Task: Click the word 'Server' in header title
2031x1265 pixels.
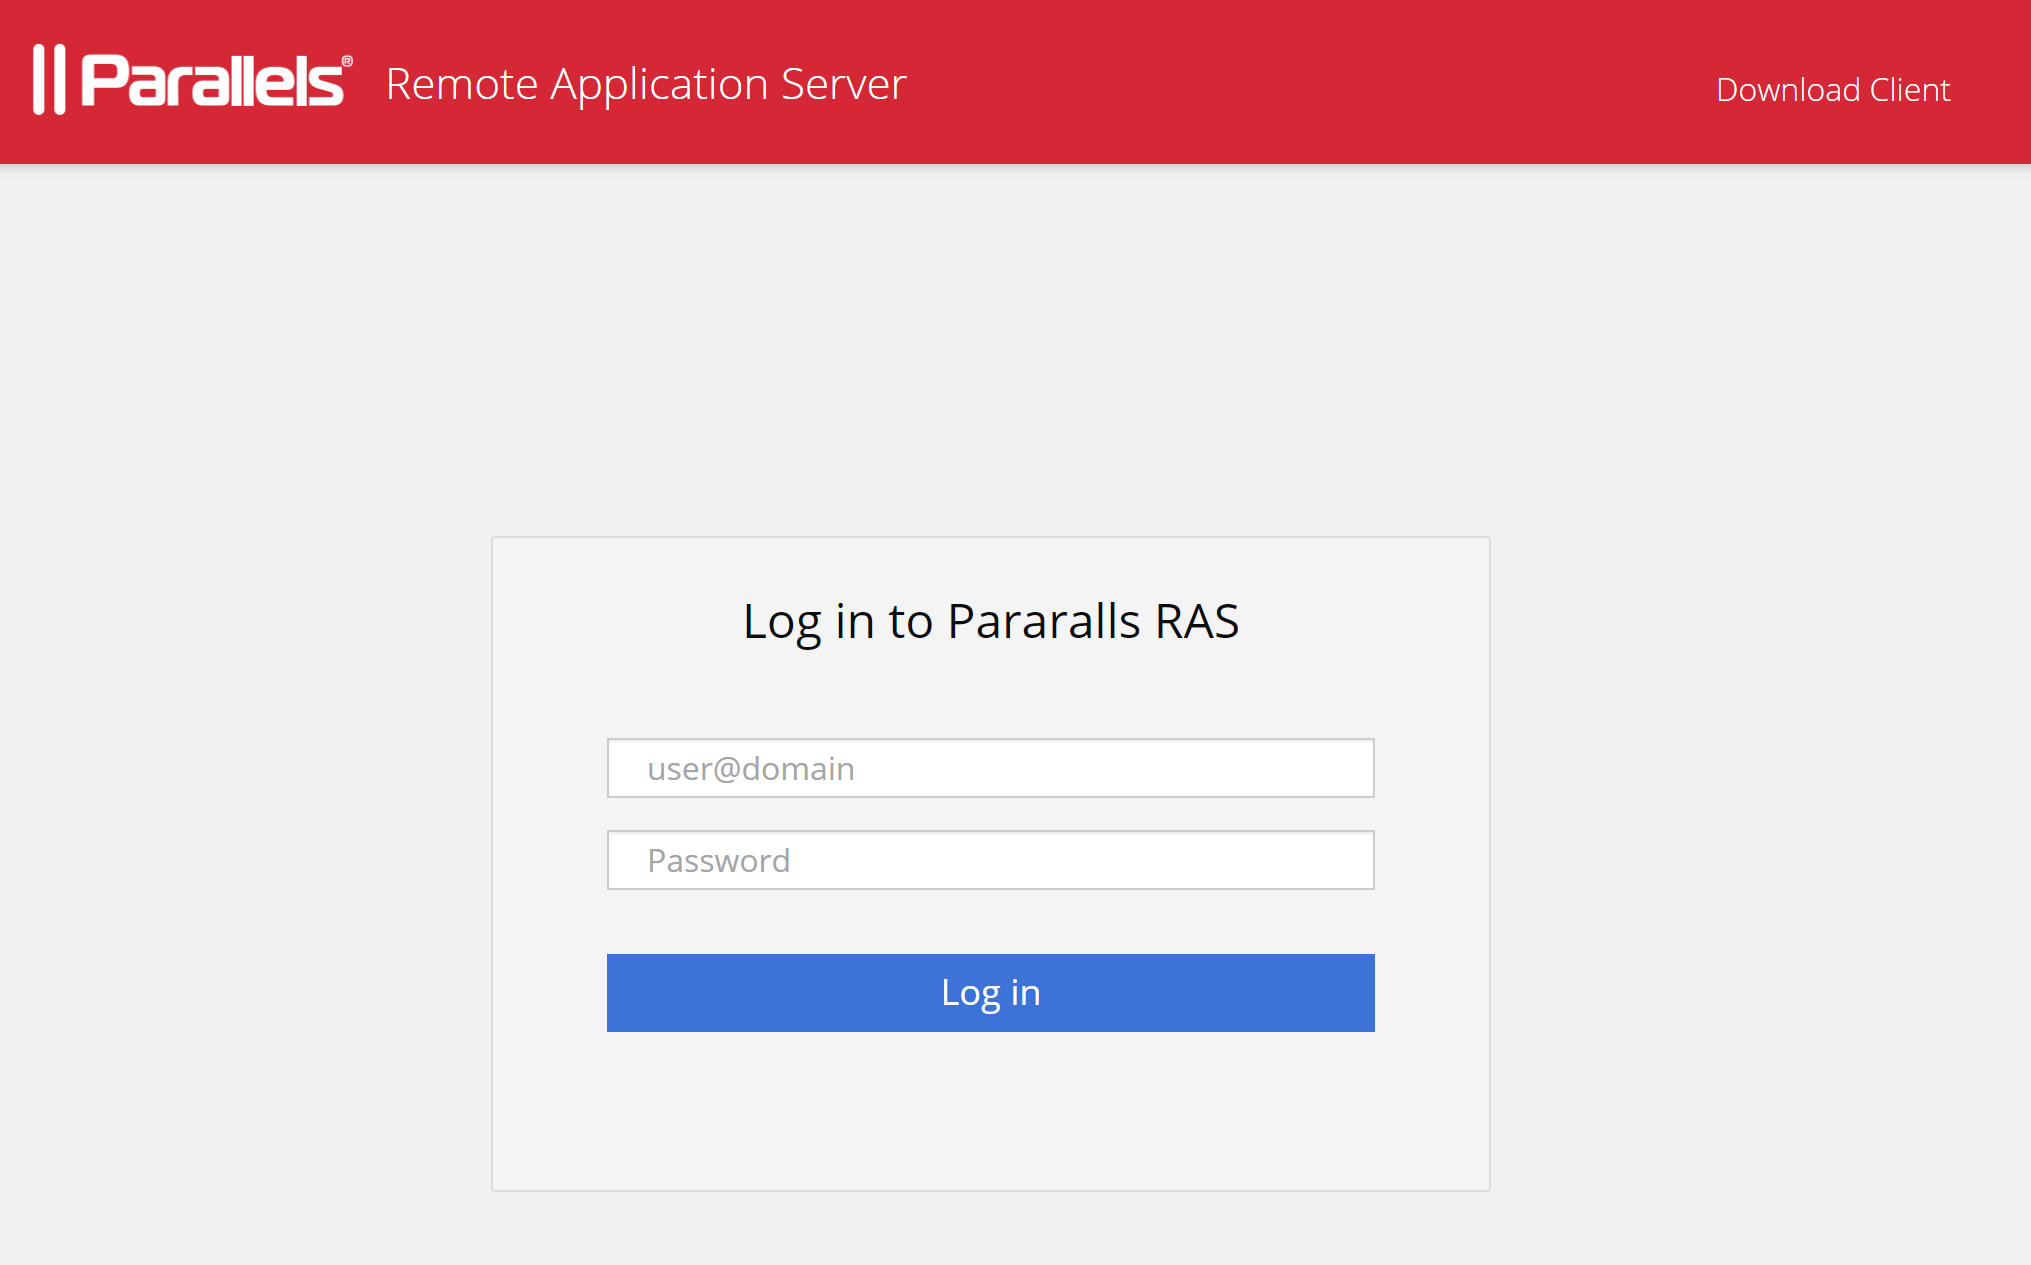Action: click(843, 84)
